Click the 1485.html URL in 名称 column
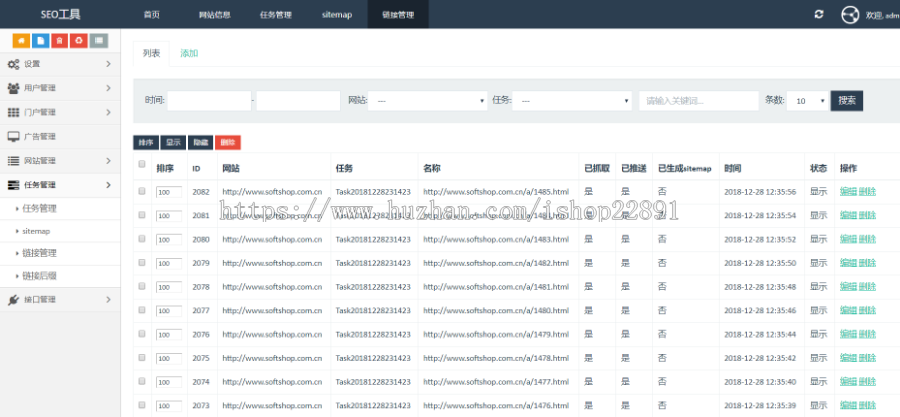The image size is (900, 417). pos(496,192)
